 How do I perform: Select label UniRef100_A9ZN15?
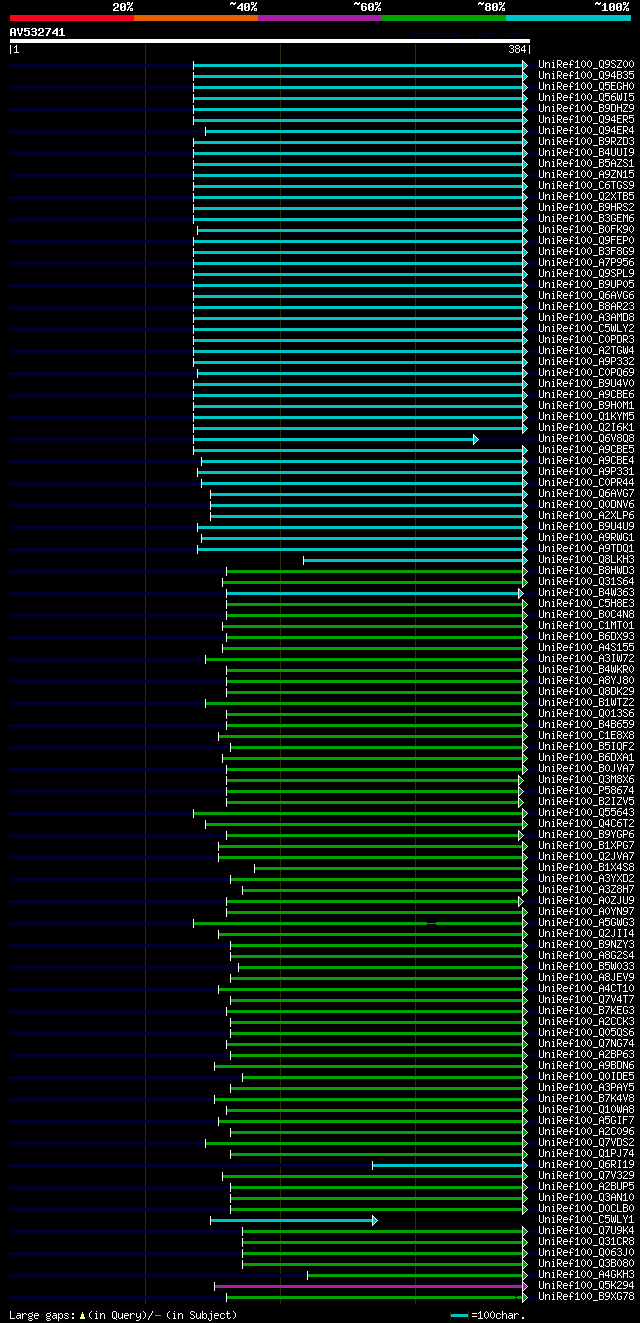[586, 175]
